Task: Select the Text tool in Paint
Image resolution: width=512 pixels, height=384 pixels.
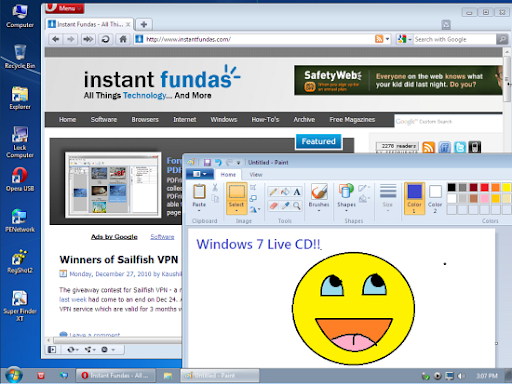Action: tap(297, 192)
